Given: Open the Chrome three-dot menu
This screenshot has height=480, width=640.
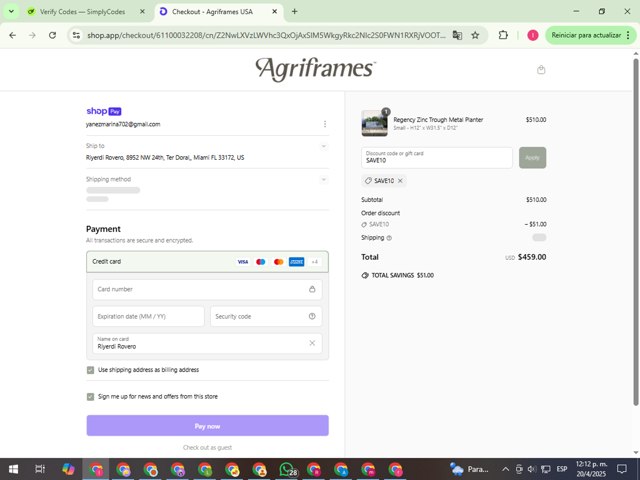Looking at the screenshot, I should point(628,36).
